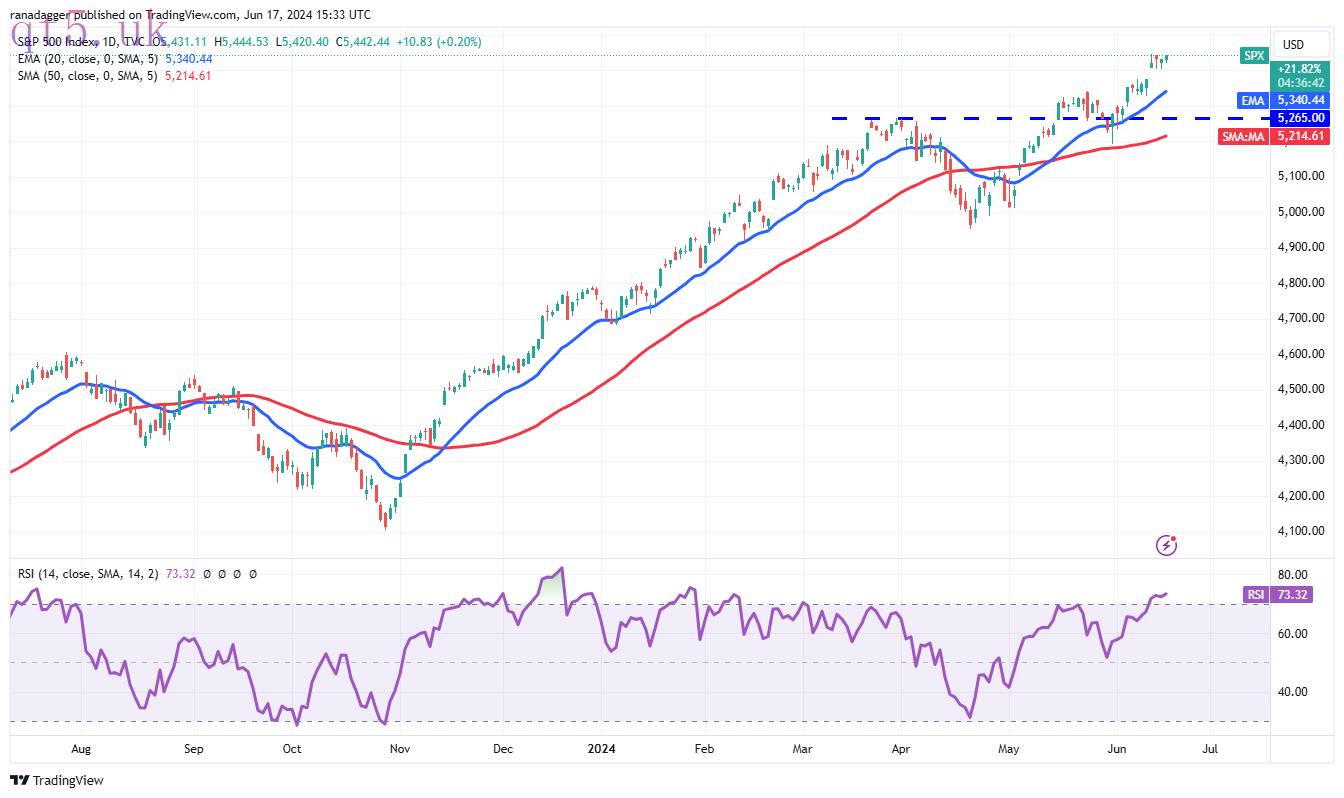Image resolution: width=1344 pixels, height=798 pixels.
Task: Select the SPX price tag label
Action: [1254, 56]
